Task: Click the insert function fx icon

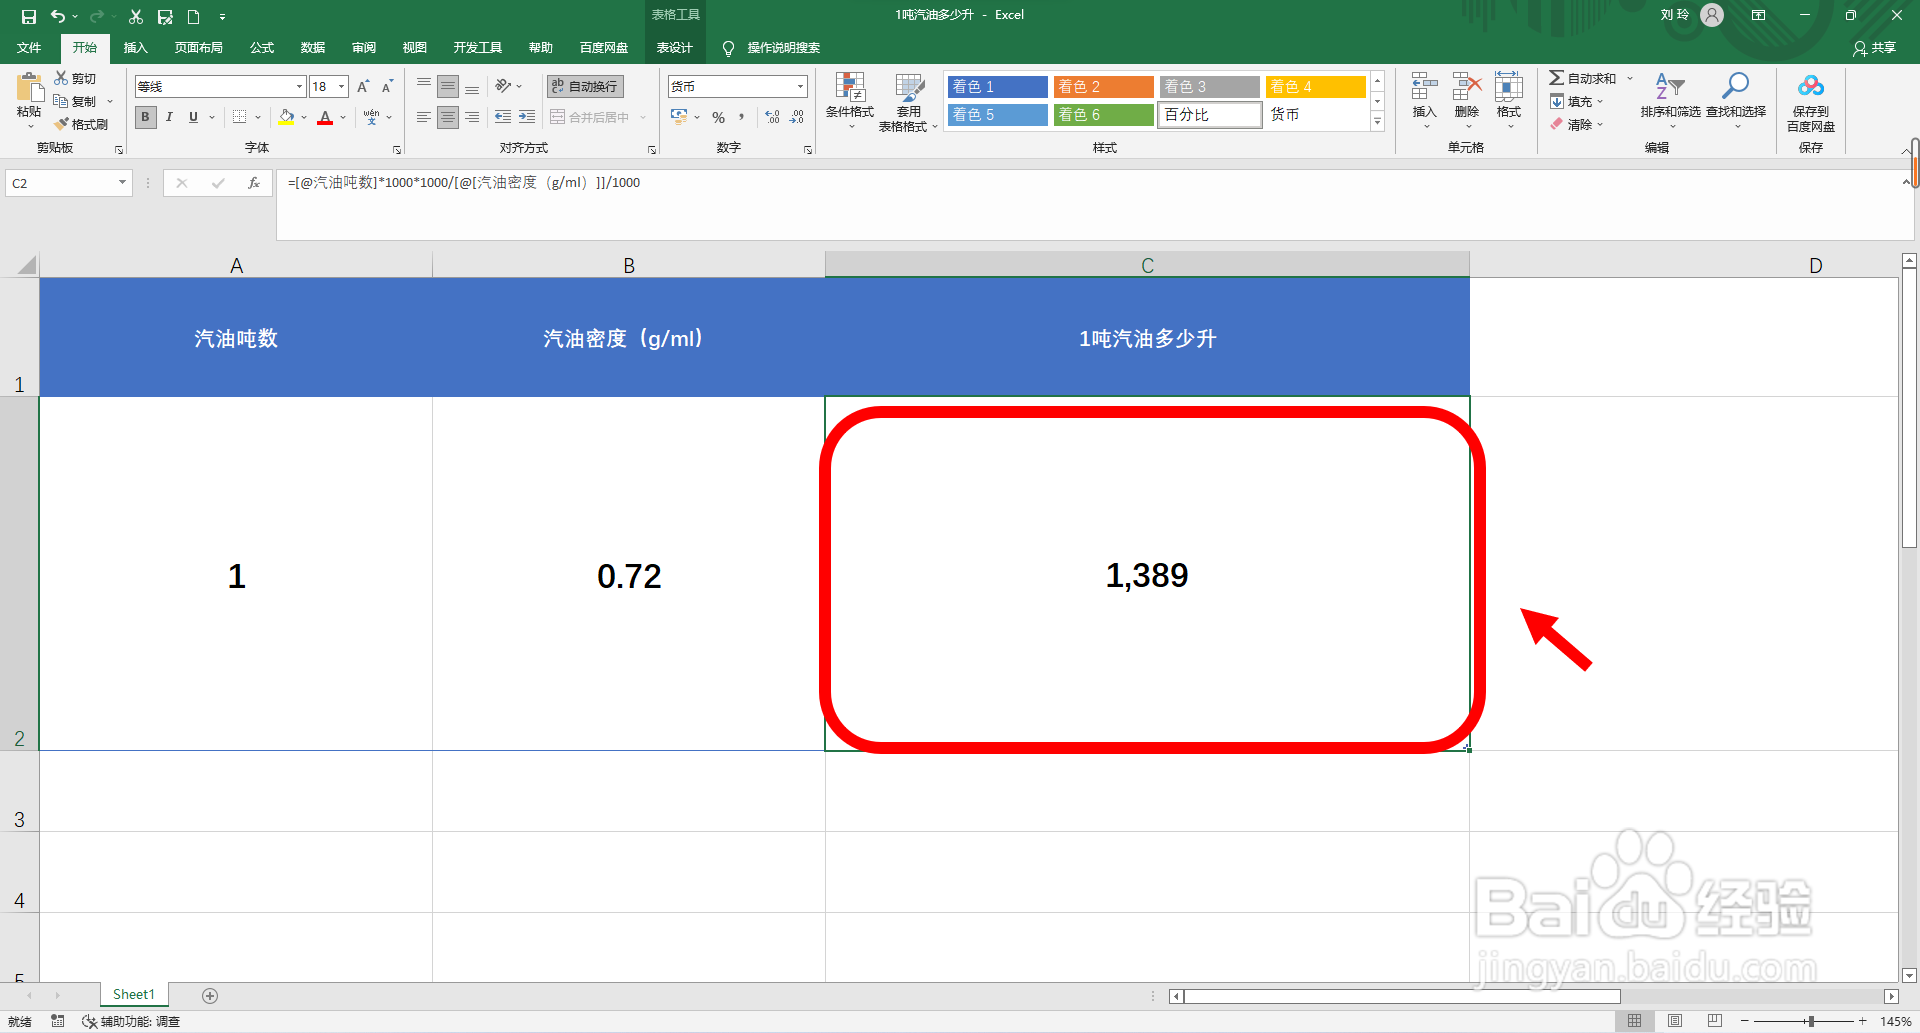Action: tap(254, 183)
